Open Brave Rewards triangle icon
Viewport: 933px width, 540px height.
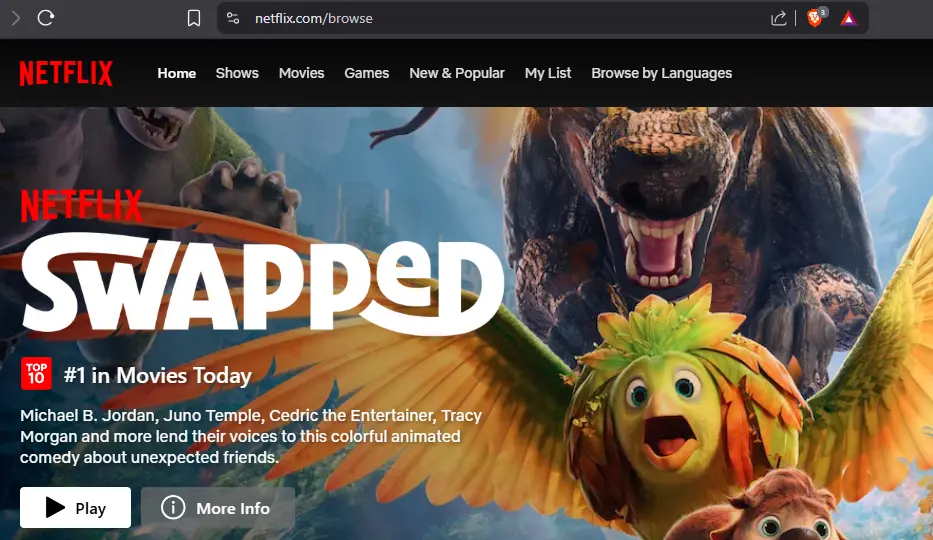pyautogui.click(x=849, y=19)
